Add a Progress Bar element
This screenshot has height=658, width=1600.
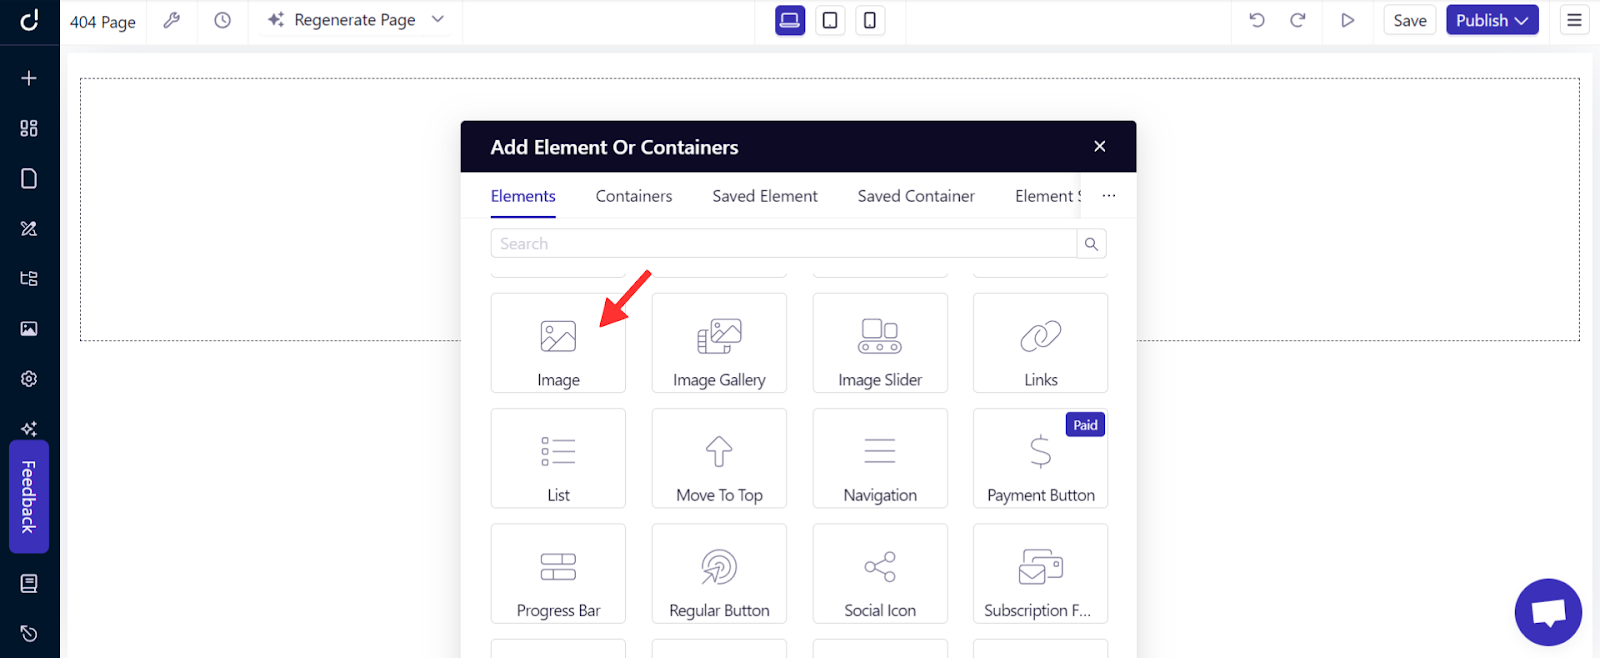(x=558, y=573)
